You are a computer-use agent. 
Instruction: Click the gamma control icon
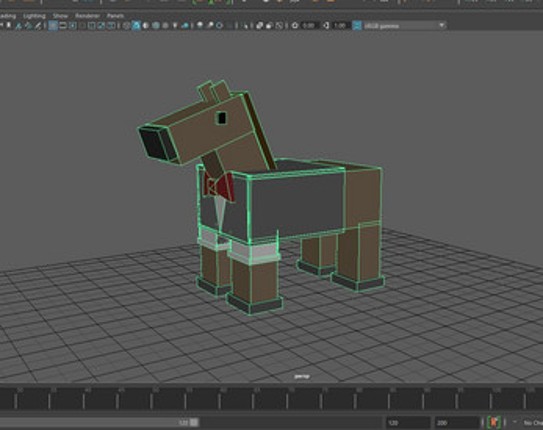pyautogui.click(x=326, y=26)
